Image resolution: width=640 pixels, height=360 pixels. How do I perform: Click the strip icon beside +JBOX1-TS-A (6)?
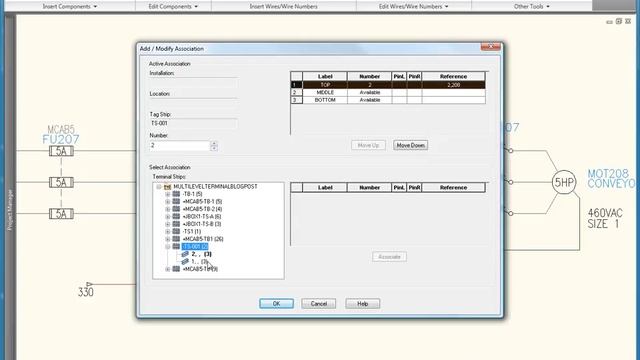[x=176, y=216]
